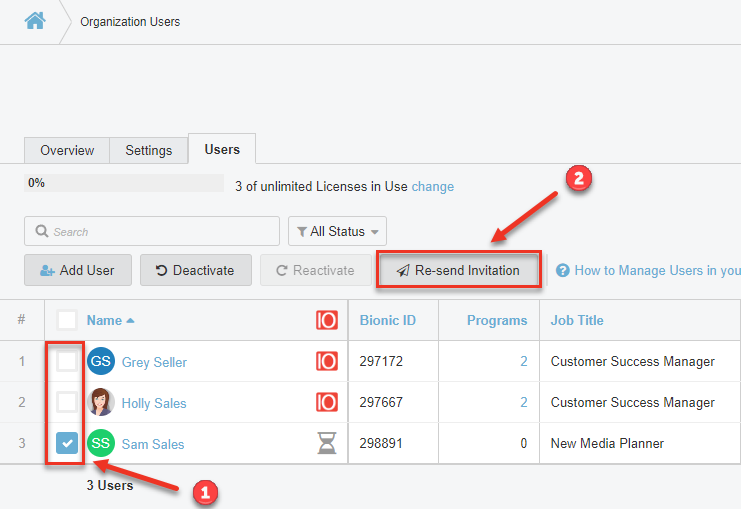Click into the user Search field
Screen dimensions: 741x509
(x=152, y=231)
